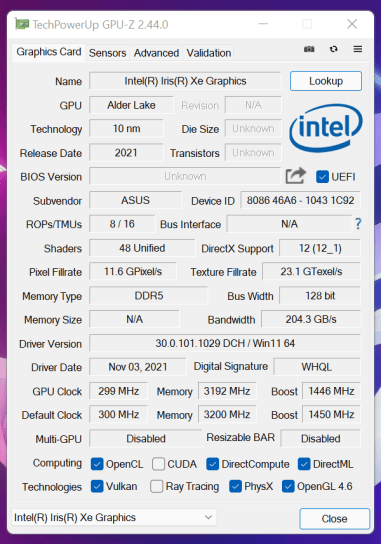The width and height of the screenshot is (381, 544).
Task: Toggle the CUDA checkbox
Action: (158, 464)
